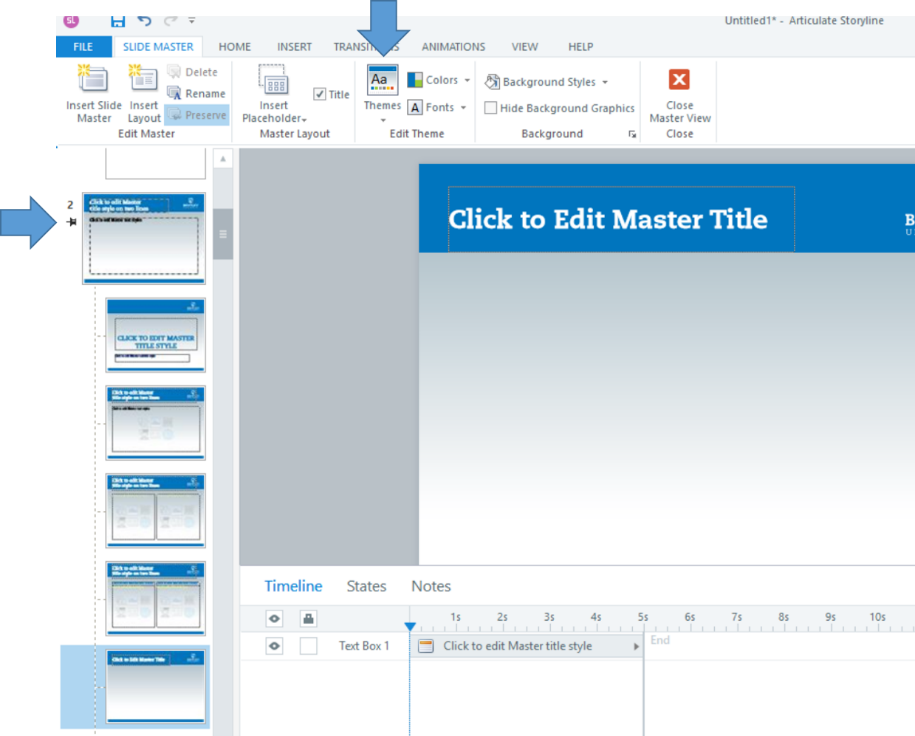
Task: Click the Insert Layout icon
Action: click(143, 79)
